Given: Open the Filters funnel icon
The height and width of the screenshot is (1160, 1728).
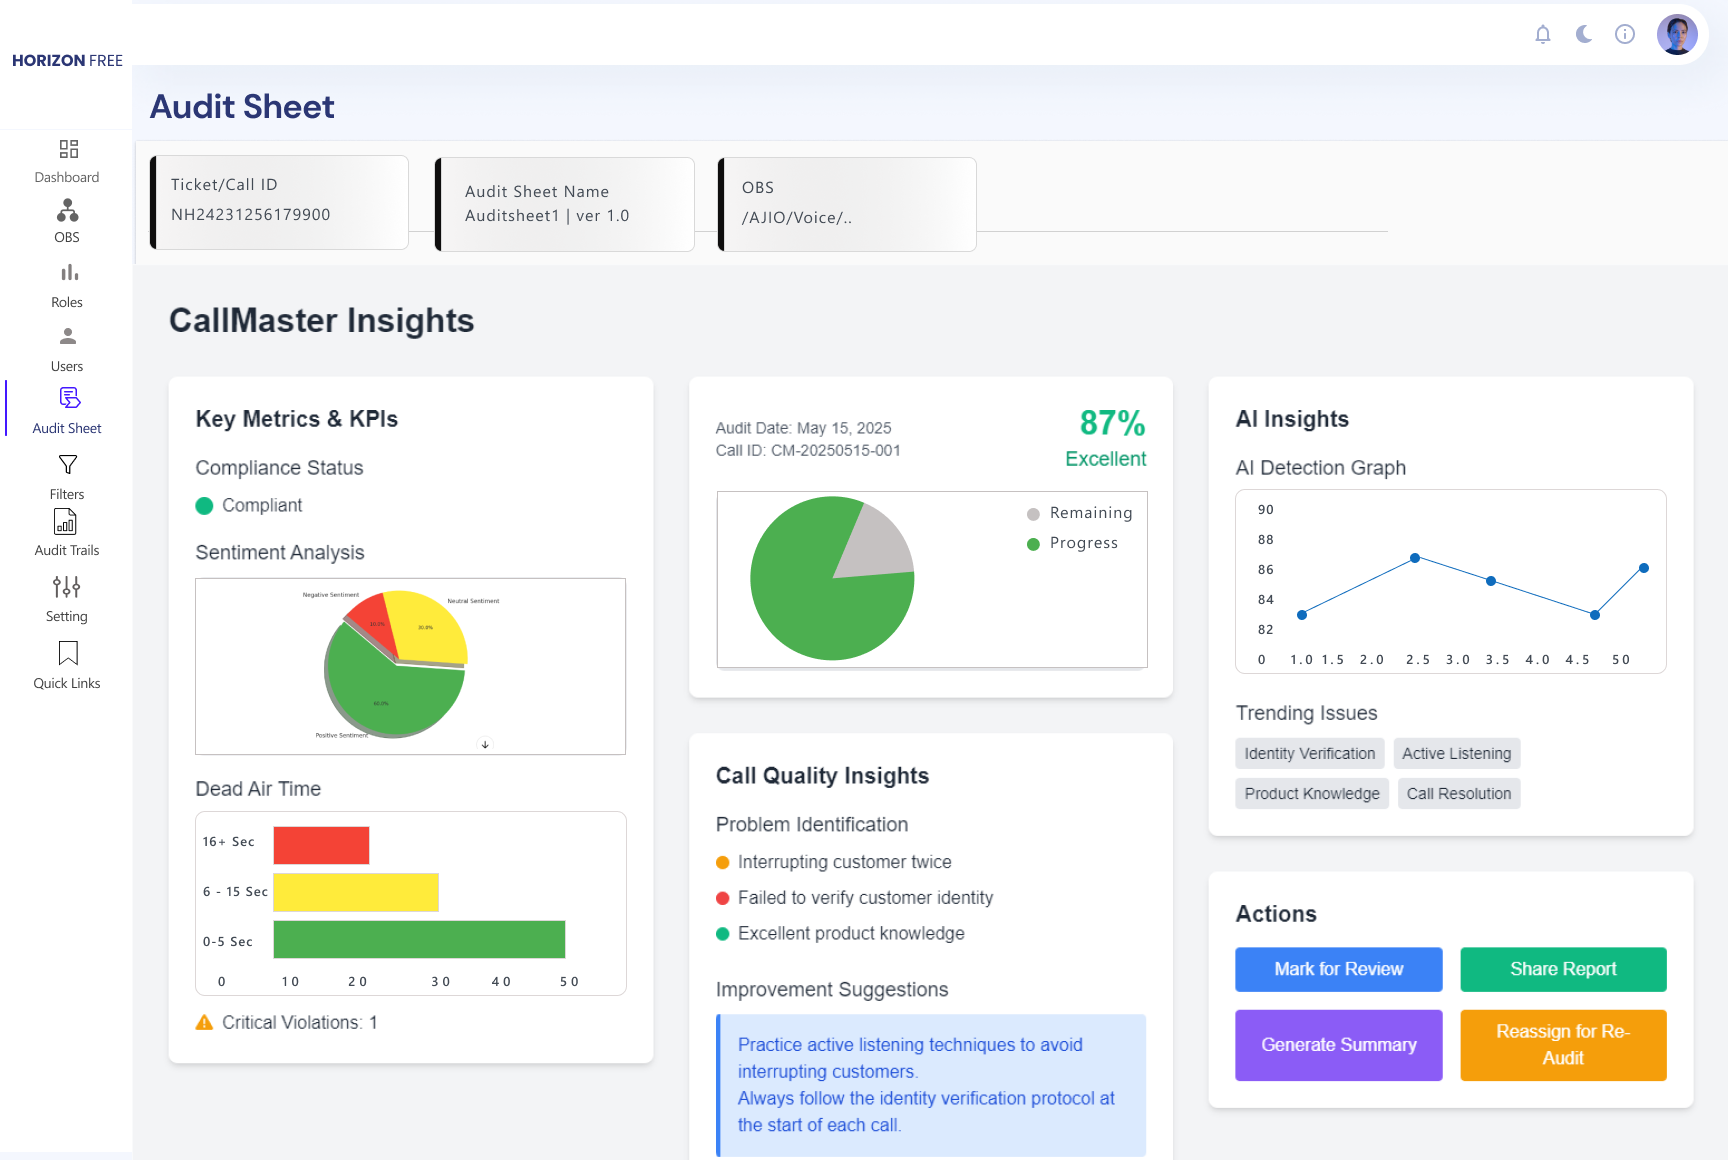Looking at the screenshot, I should [68, 465].
